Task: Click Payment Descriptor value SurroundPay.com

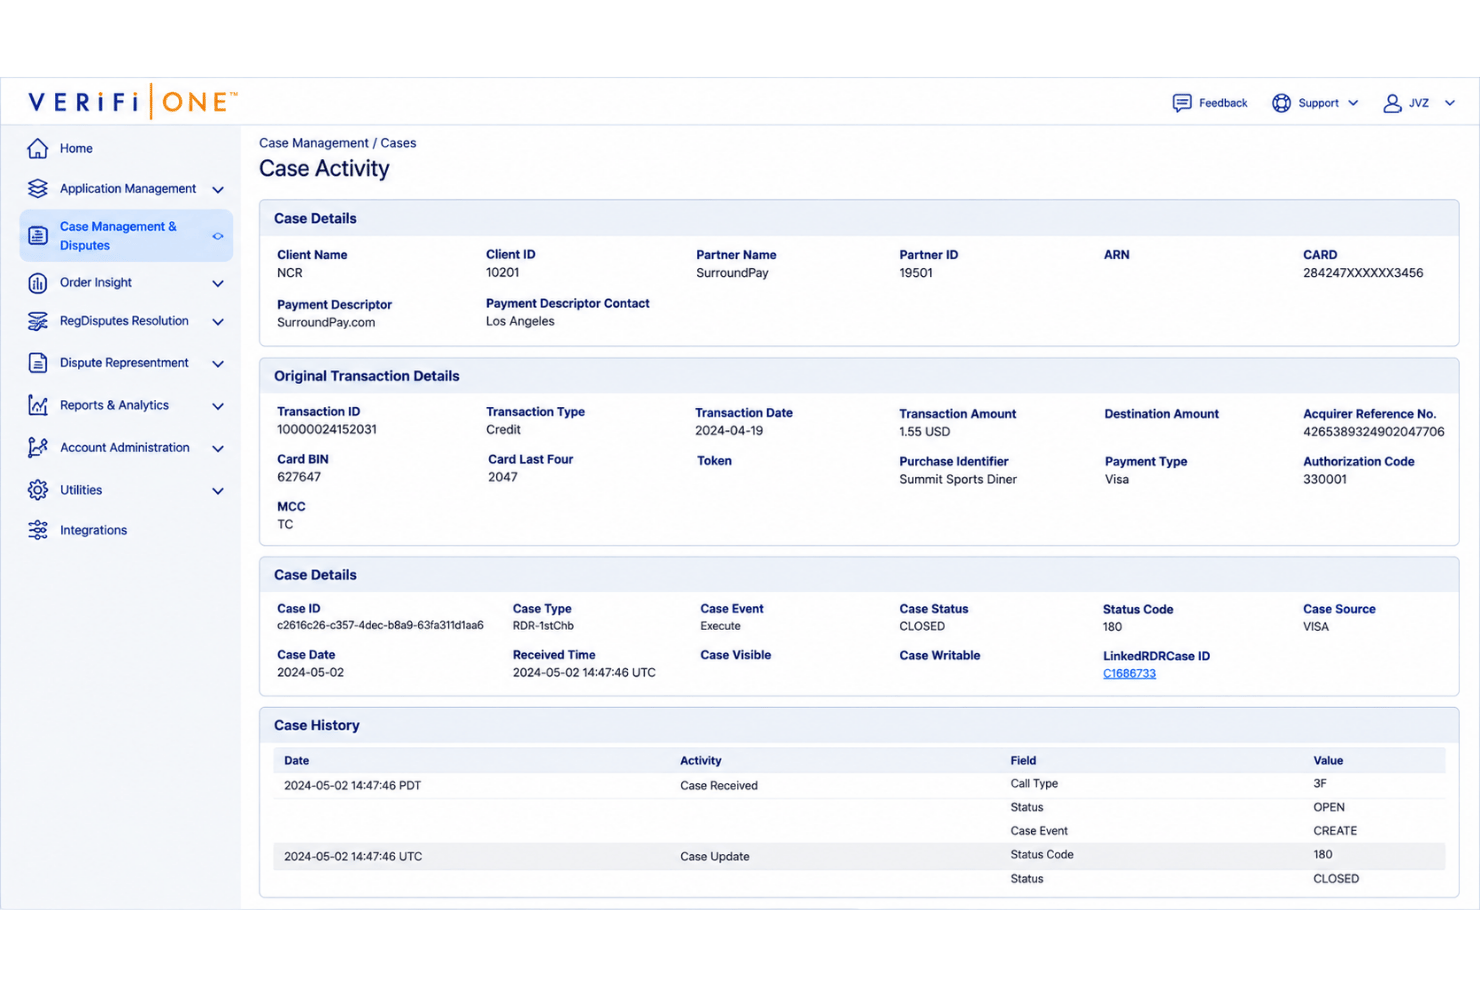Action: click(x=326, y=323)
